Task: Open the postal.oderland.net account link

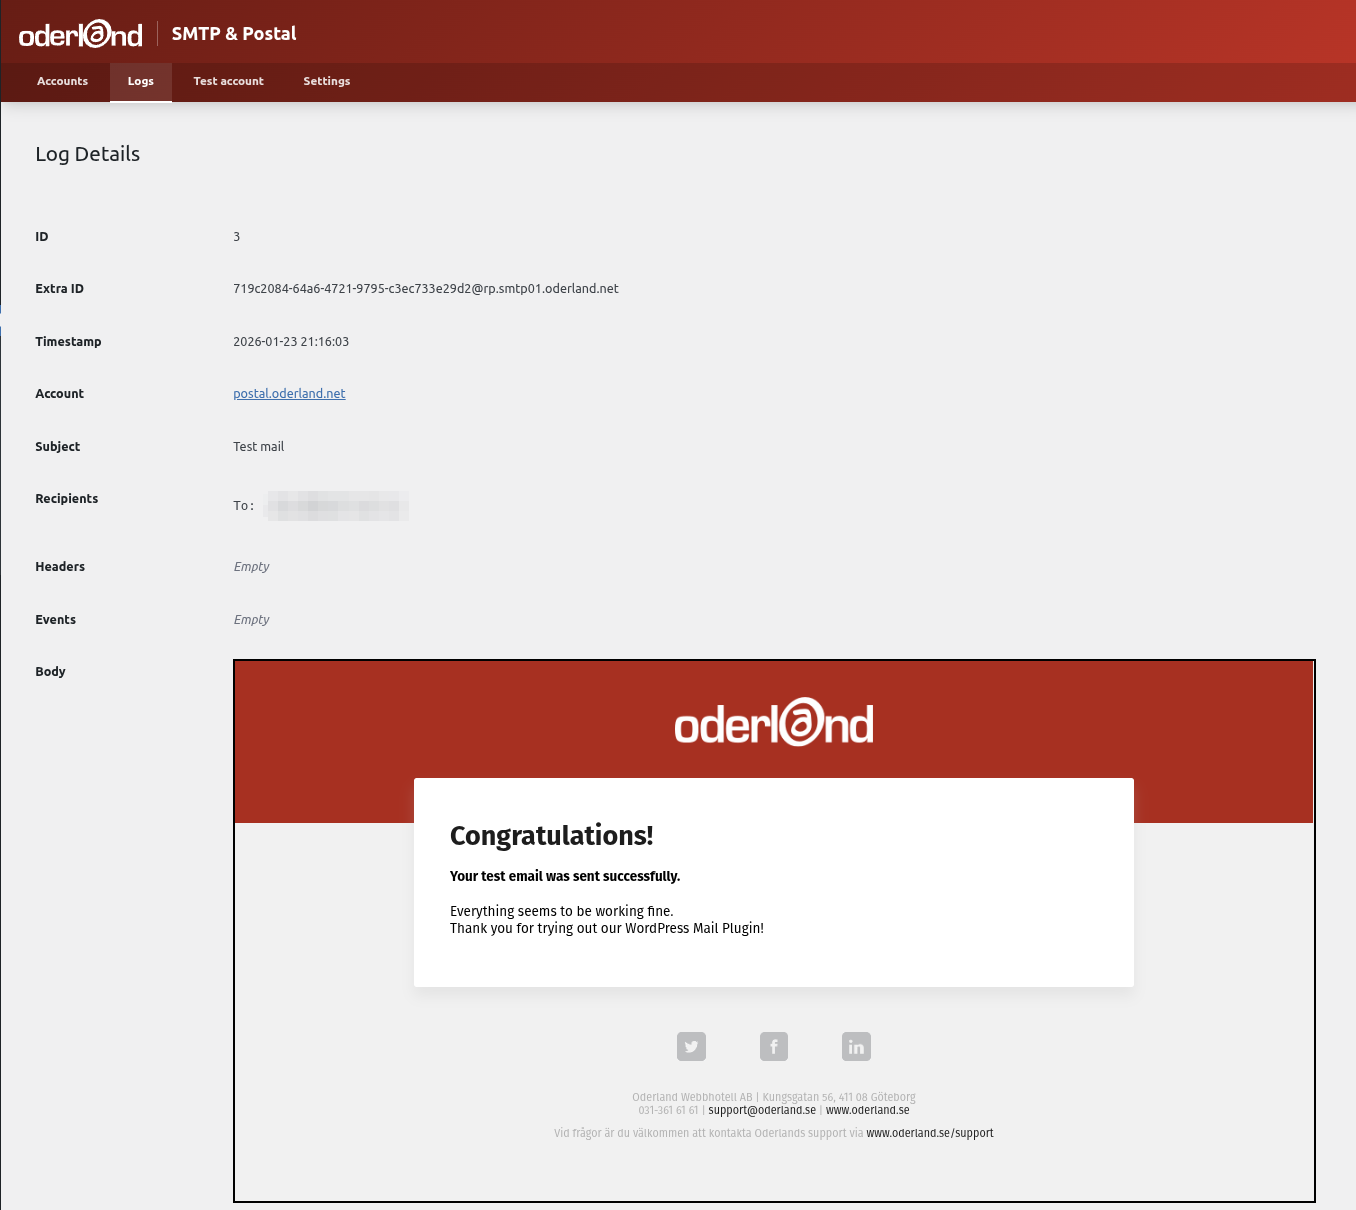Action: [x=289, y=393]
